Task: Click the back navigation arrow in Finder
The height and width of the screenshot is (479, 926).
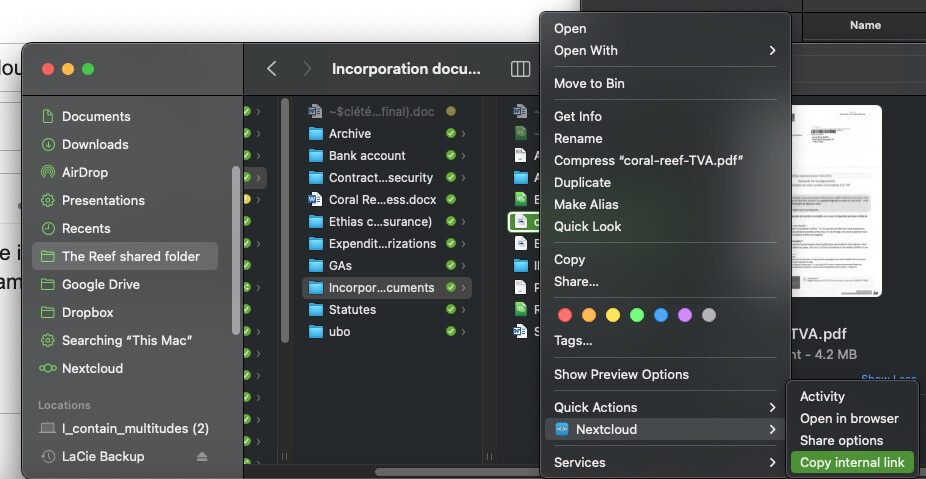Action: [272, 69]
